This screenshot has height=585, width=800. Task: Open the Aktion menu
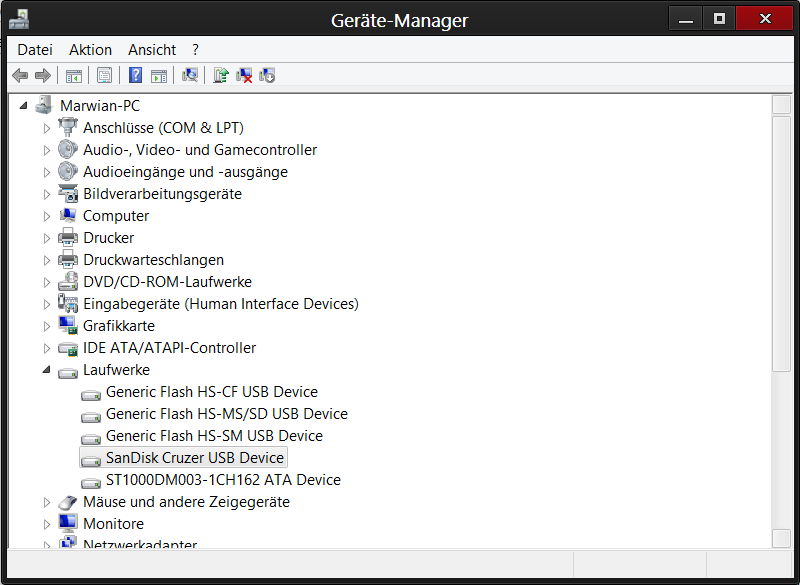[90, 49]
